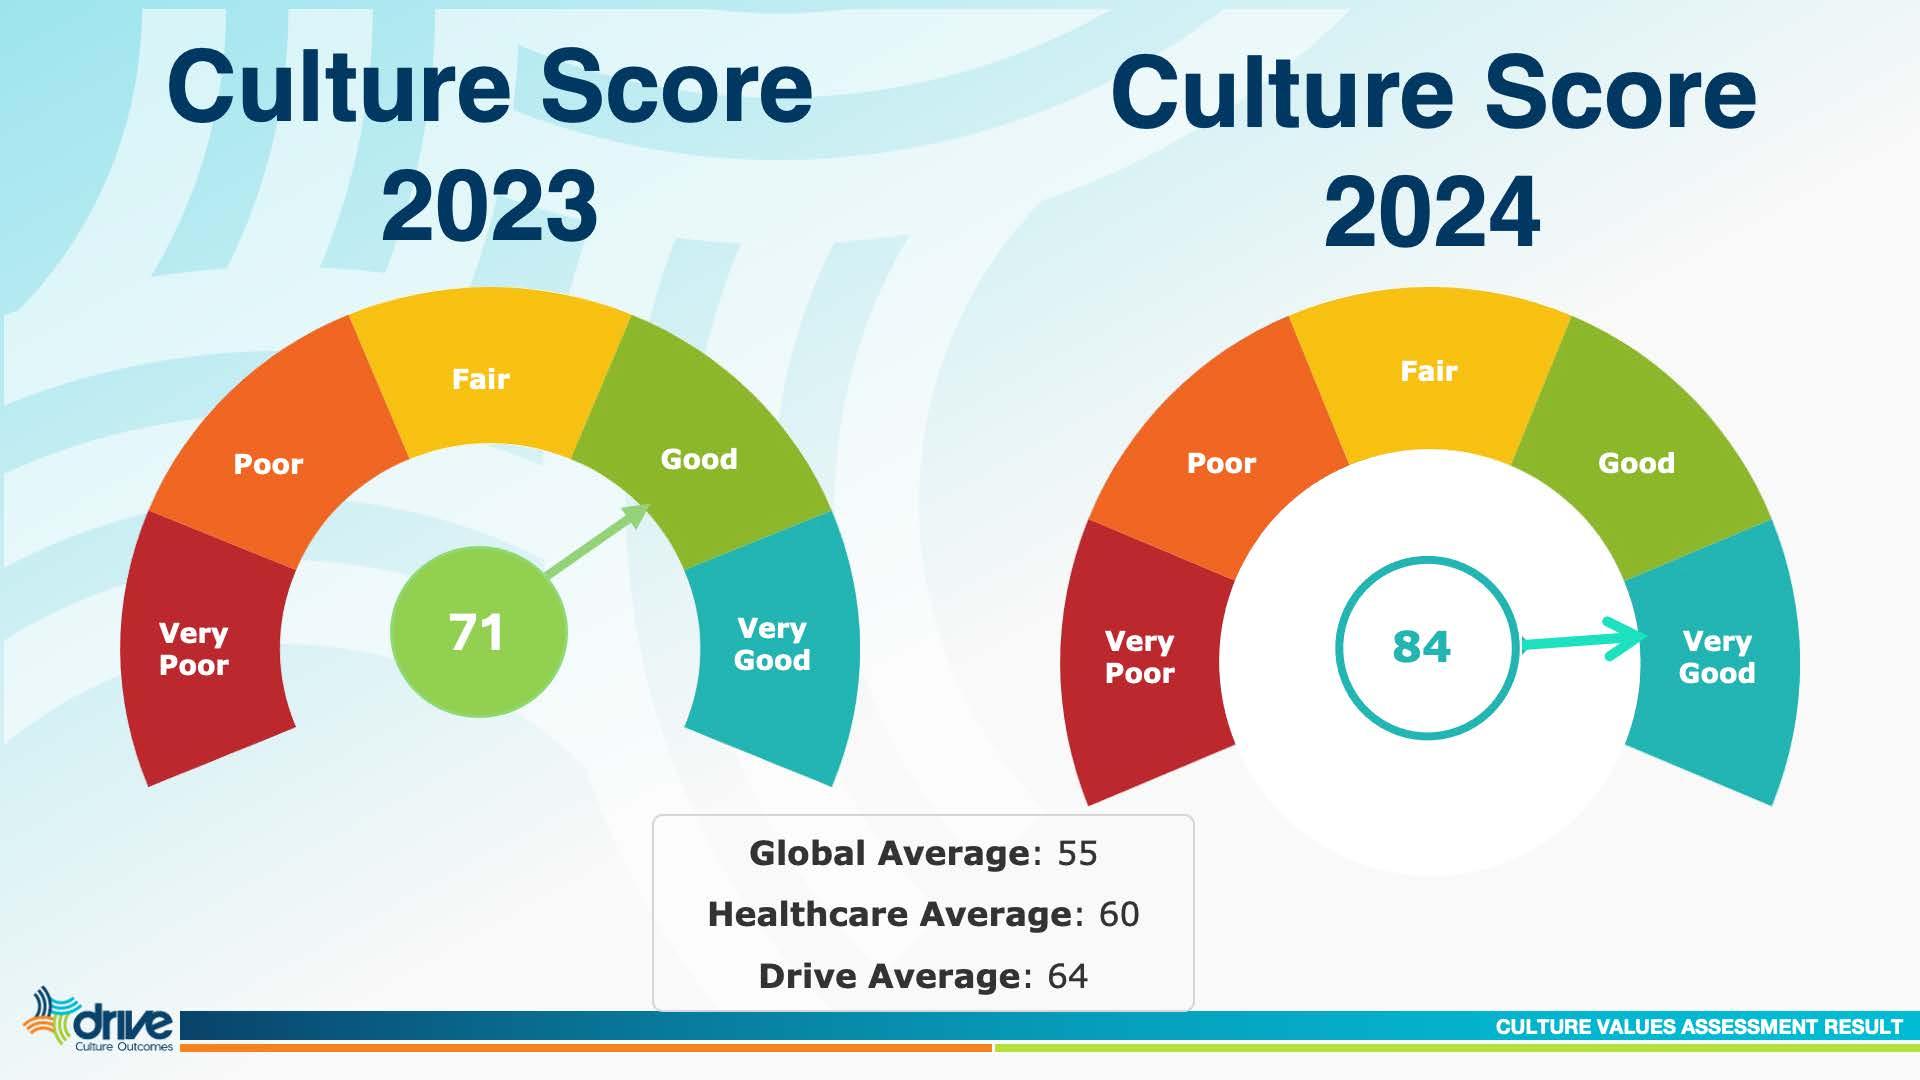Click the green 71 score circle
Viewport: 1920px width, 1080px height.
478,633
